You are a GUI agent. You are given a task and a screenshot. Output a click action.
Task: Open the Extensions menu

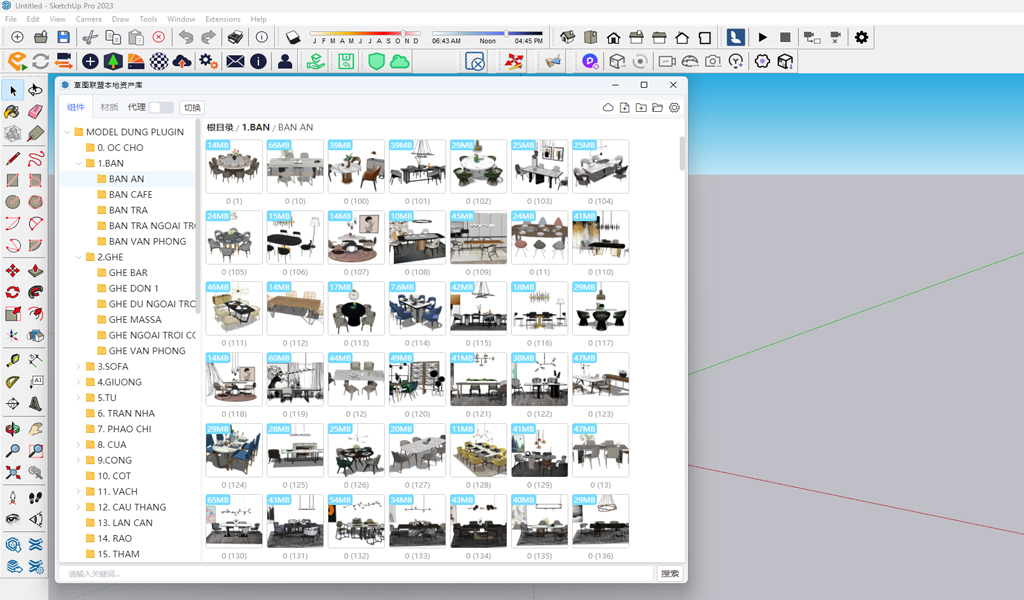(222, 19)
